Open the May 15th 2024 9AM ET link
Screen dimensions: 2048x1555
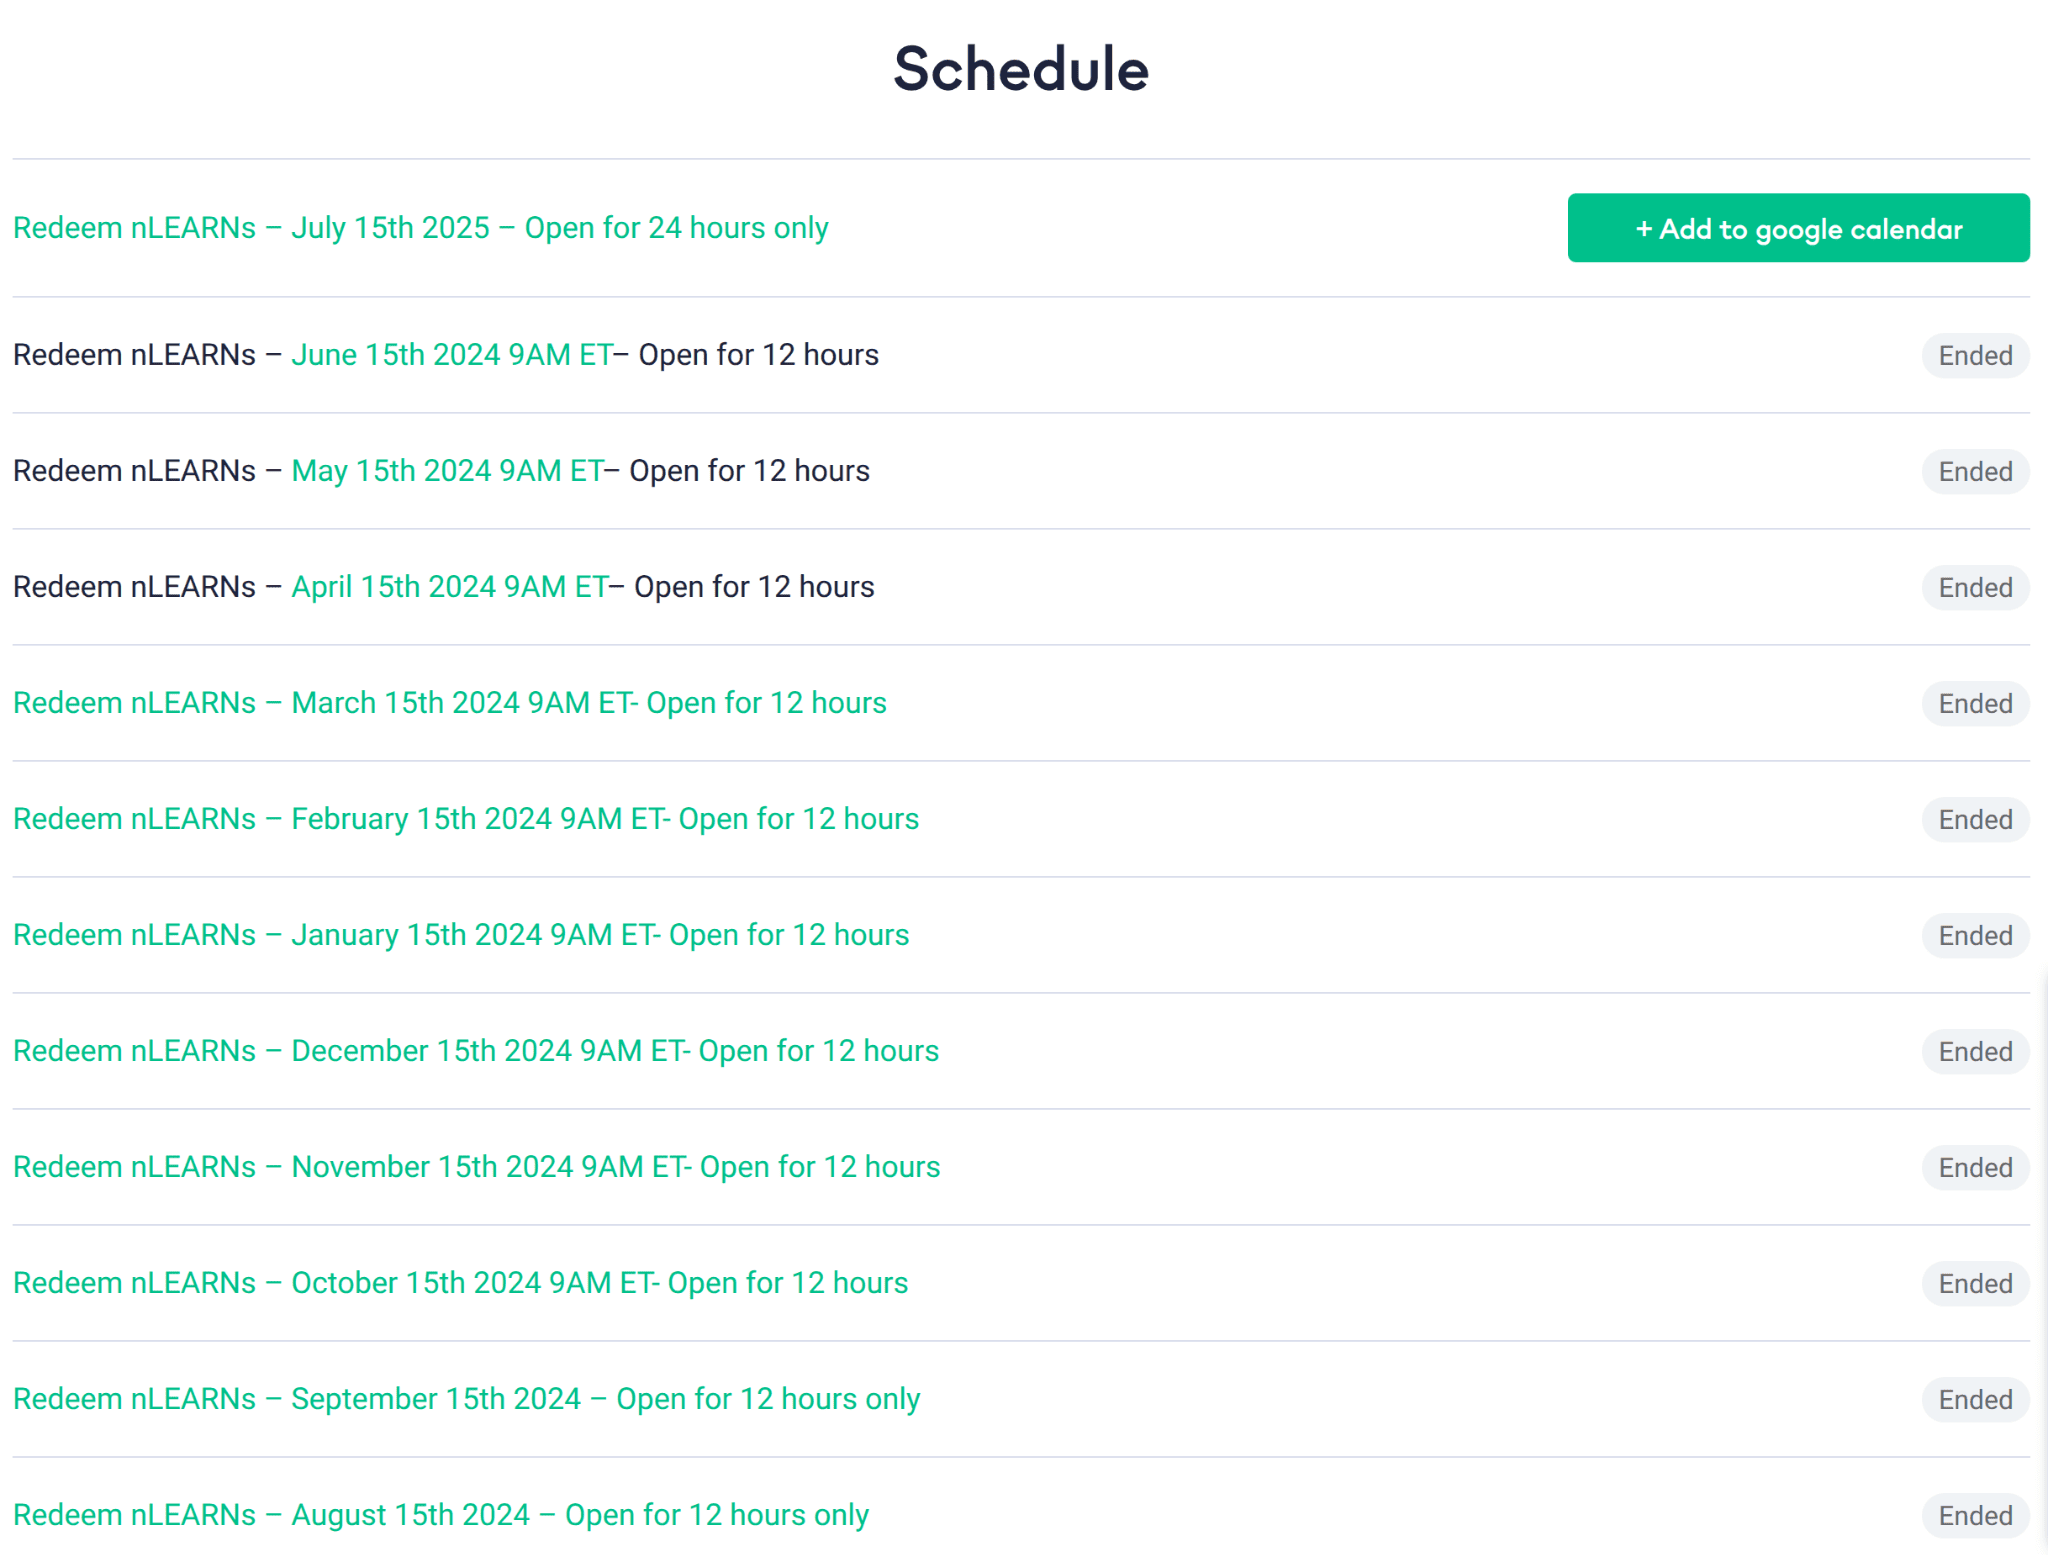click(x=448, y=471)
